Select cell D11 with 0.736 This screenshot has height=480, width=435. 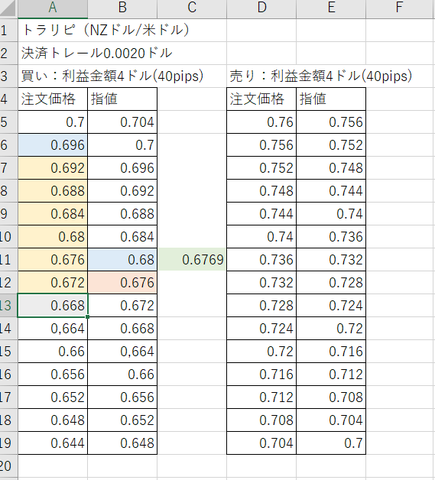pos(262,259)
